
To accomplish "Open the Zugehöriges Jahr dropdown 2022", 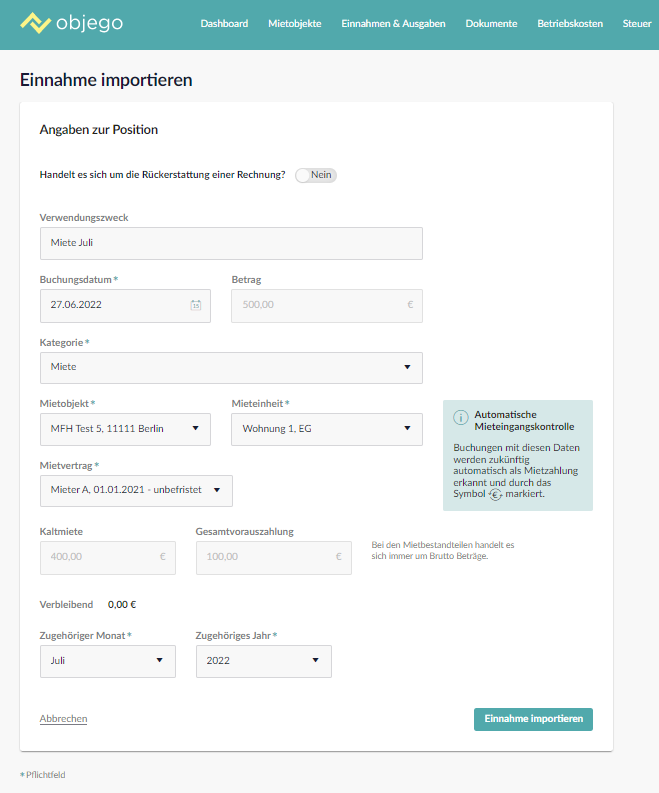I will [263, 661].
